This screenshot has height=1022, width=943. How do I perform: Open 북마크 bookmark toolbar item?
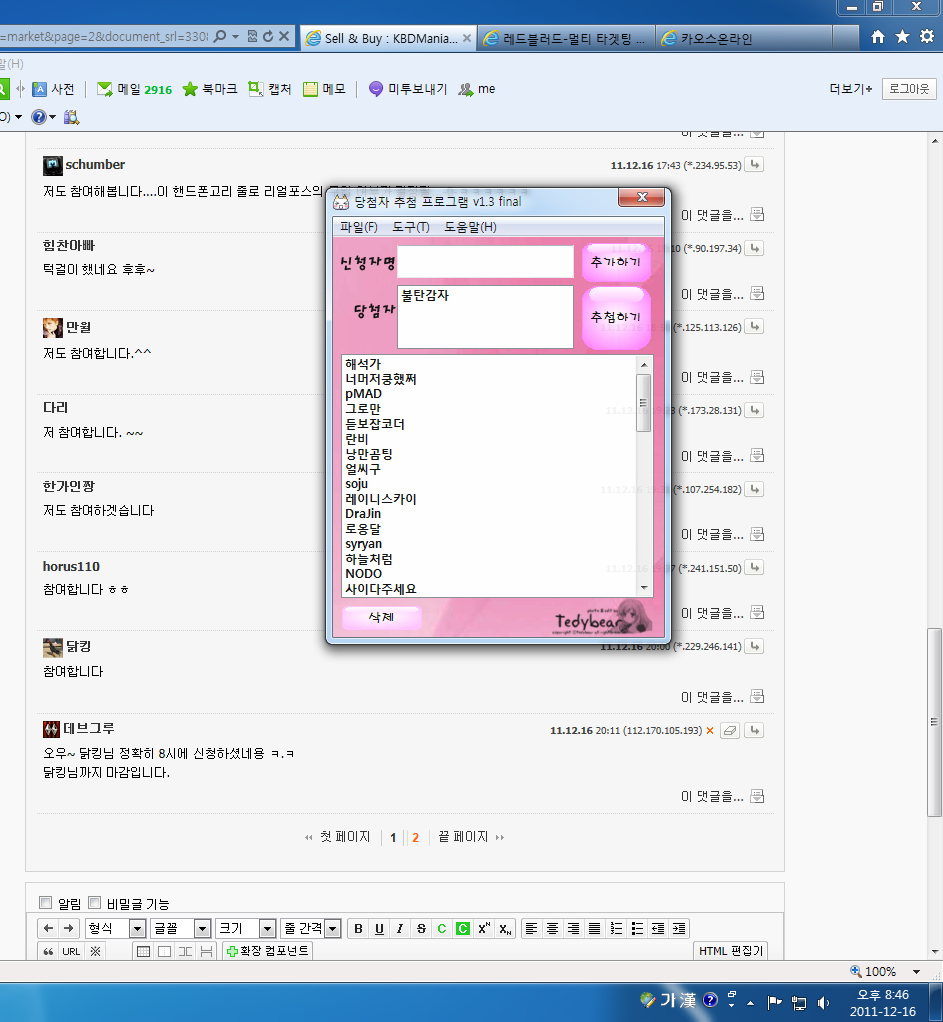click(210, 89)
